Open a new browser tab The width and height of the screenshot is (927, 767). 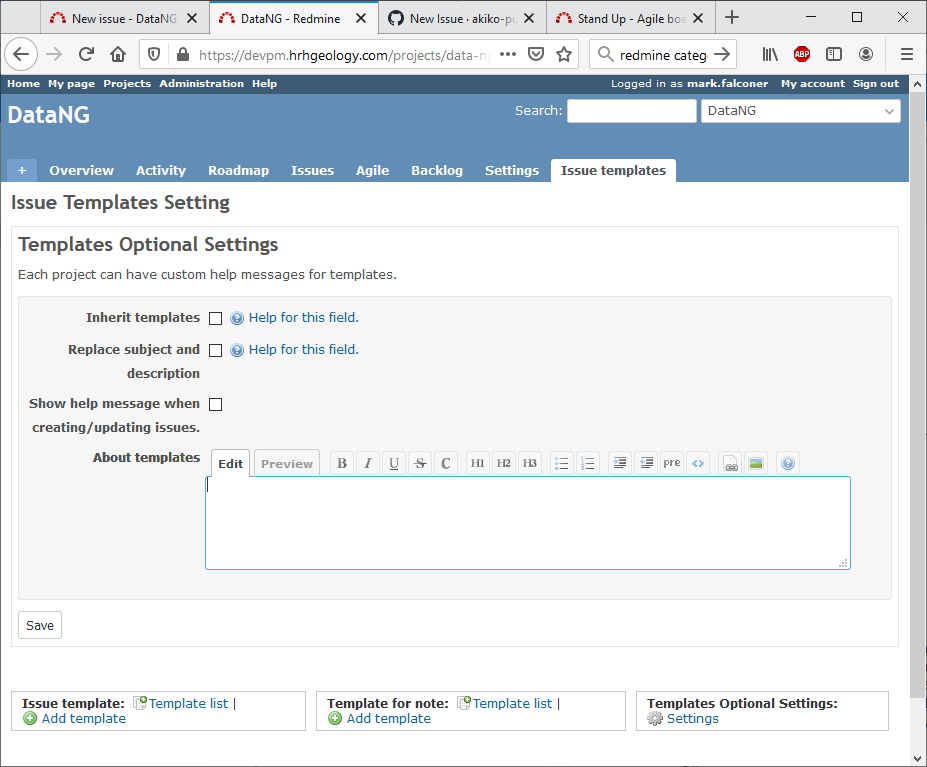pyautogui.click(x=732, y=18)
